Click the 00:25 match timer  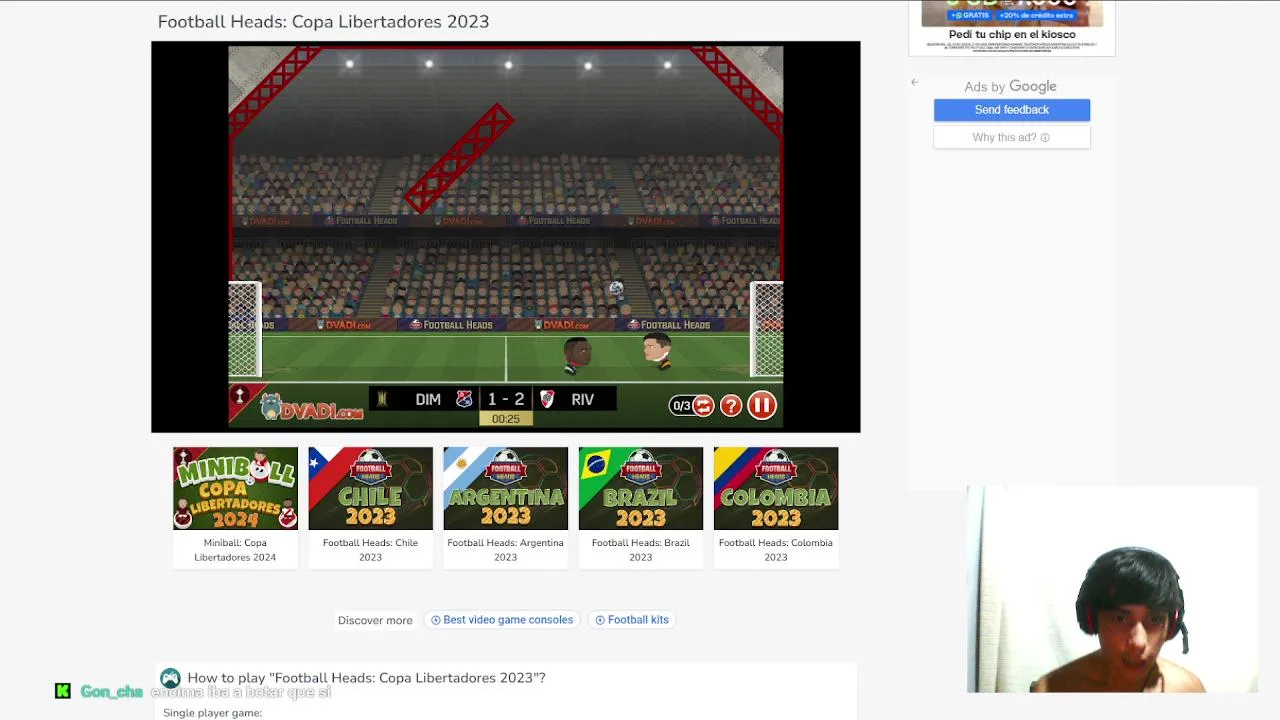505,419
